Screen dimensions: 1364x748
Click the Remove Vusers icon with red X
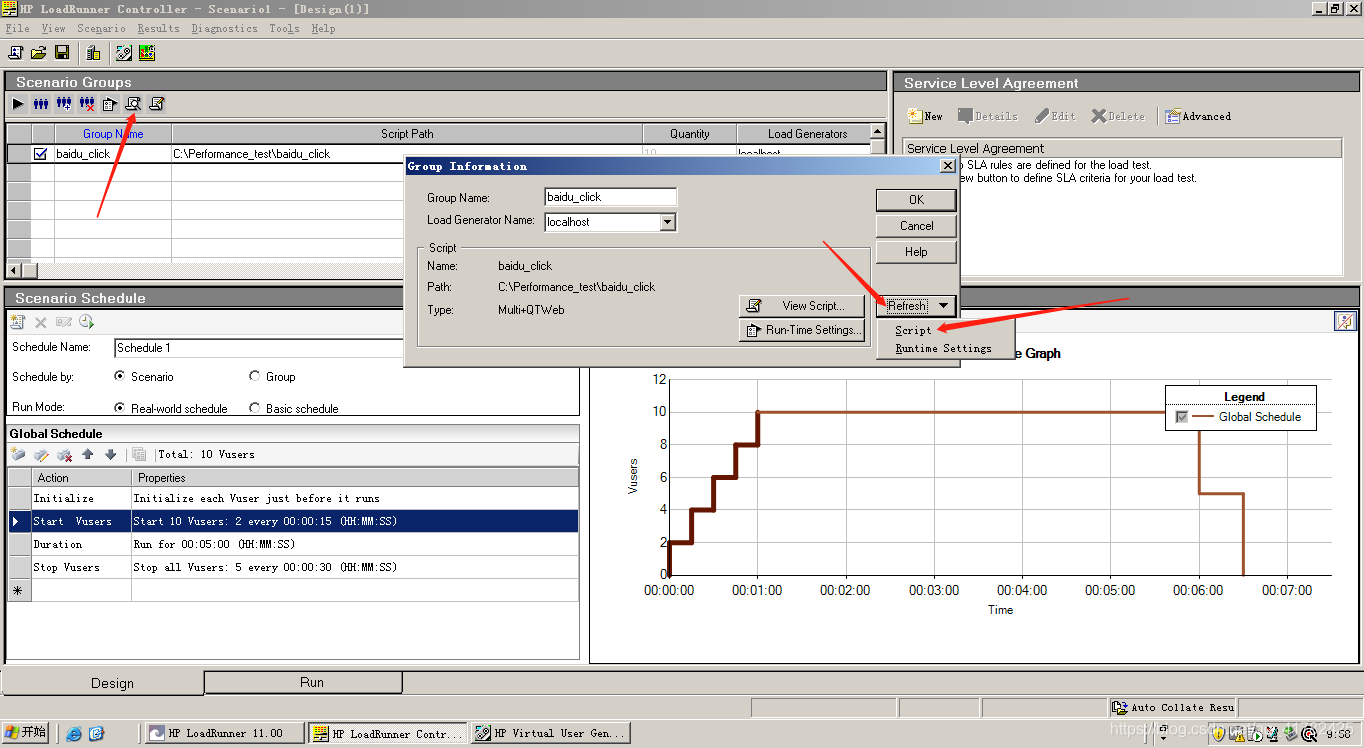(86, 103)
